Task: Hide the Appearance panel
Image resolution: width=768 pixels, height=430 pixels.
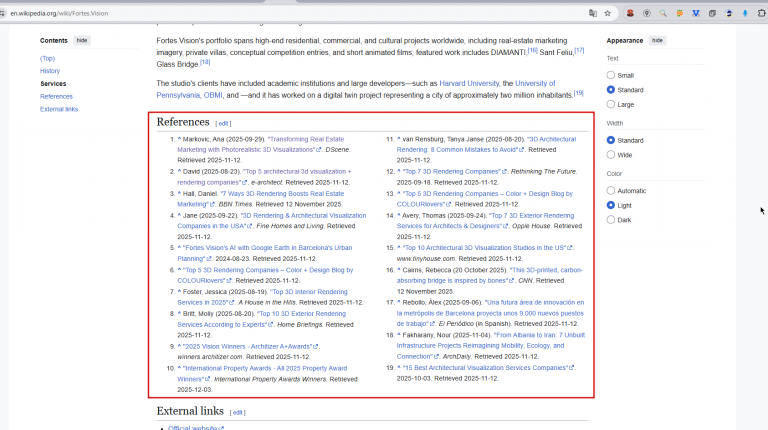Action: [657, 41]
